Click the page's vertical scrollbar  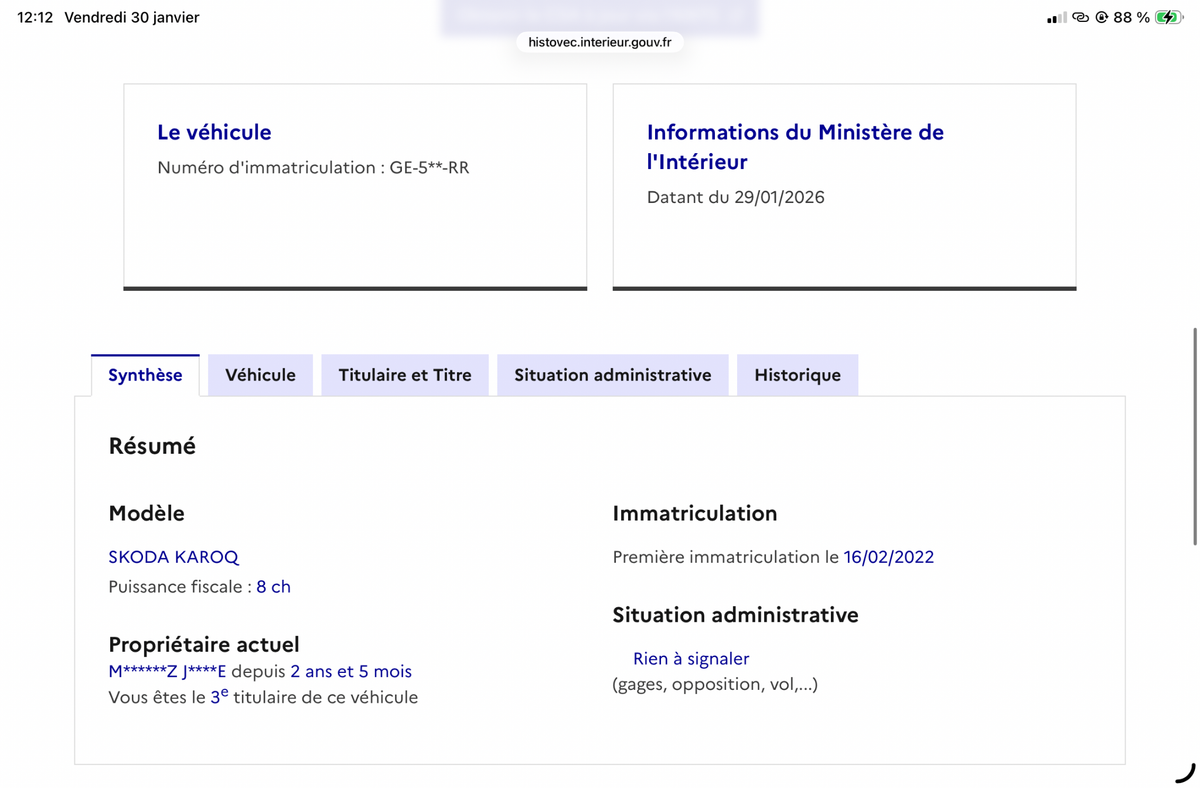[x=1195, y=436]
